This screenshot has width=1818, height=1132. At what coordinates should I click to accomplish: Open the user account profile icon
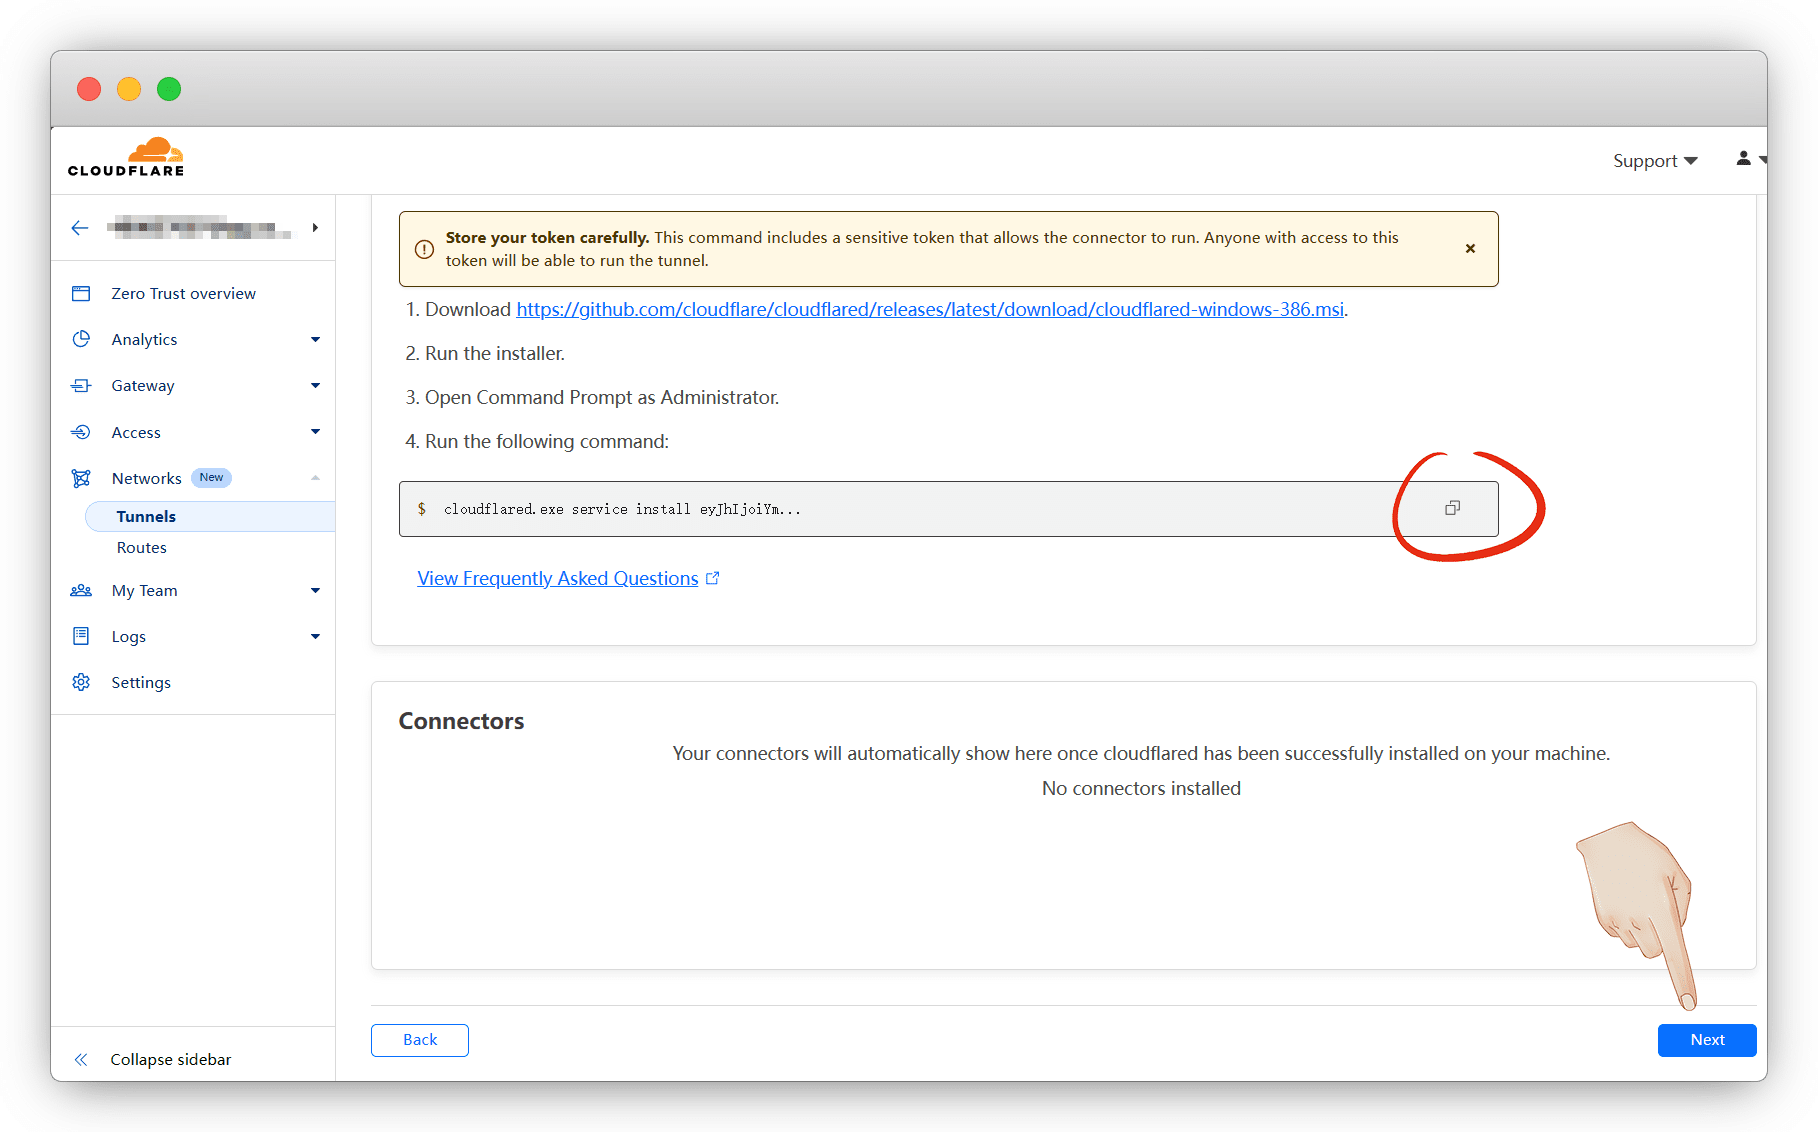(x=1743, y=159)
